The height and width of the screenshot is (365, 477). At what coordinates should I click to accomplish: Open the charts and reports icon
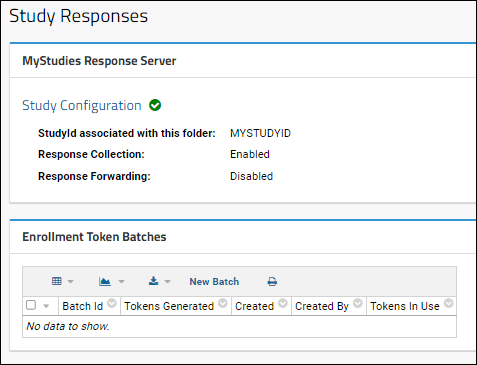click(105, 282)
